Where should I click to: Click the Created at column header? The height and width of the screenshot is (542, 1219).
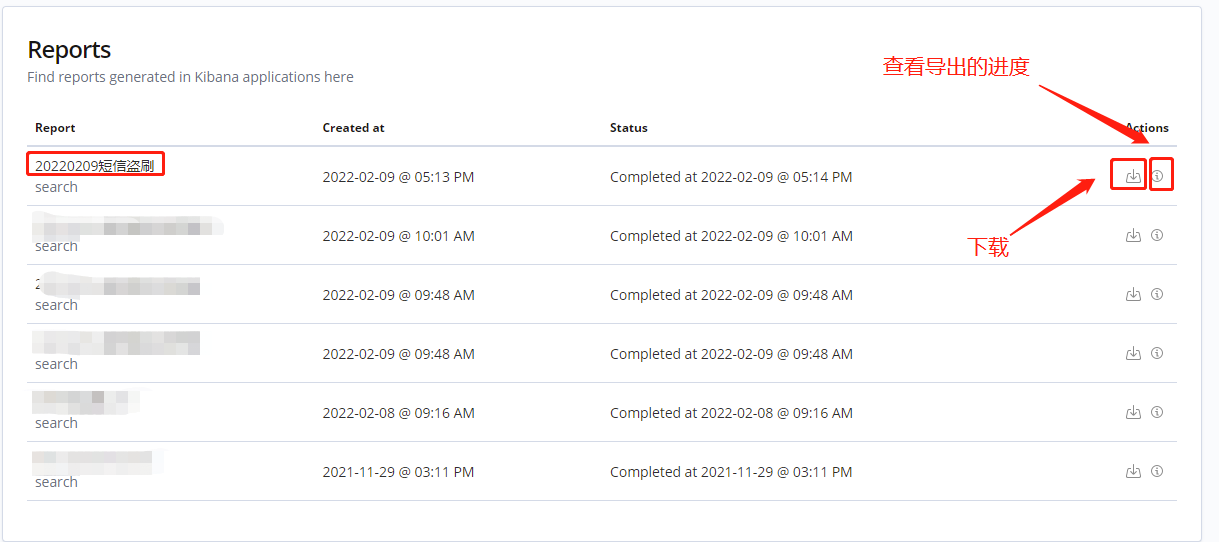[353, 128]
